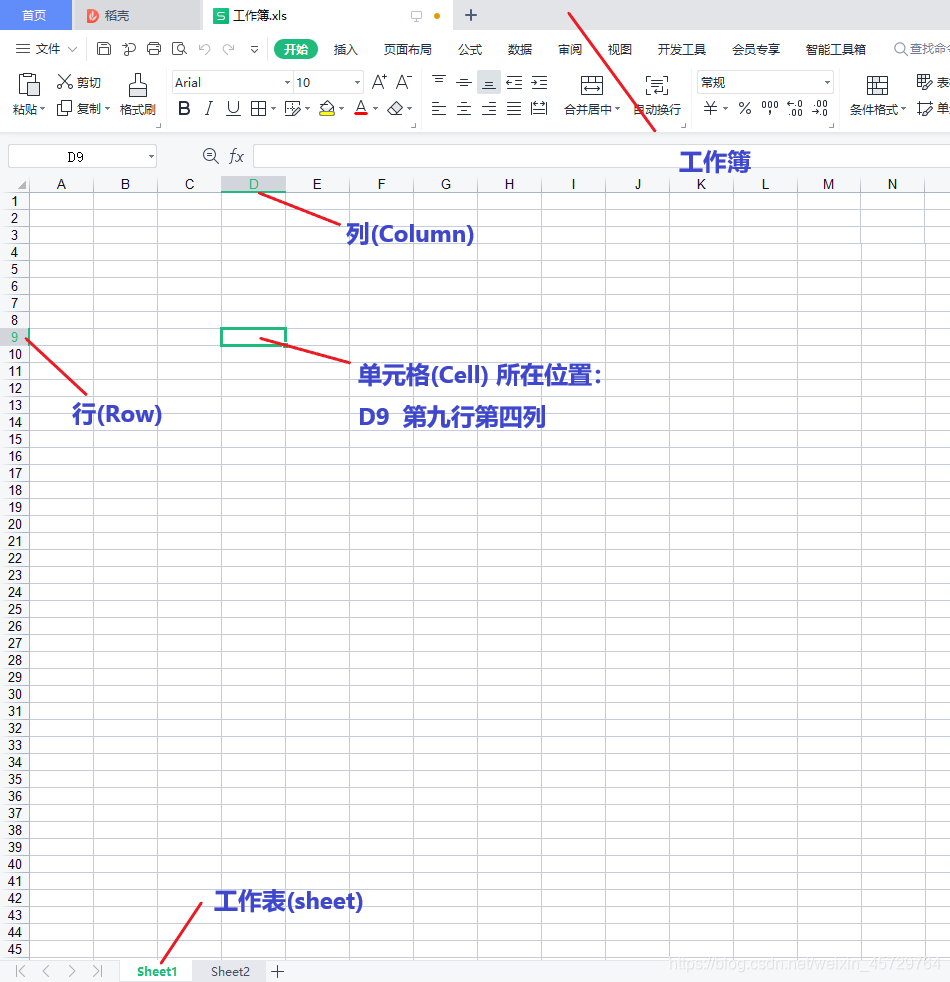Open the number format 常规 dropdown
This screenshot has width=950, height=982.
pyautogui.click(x=827, y=83)
